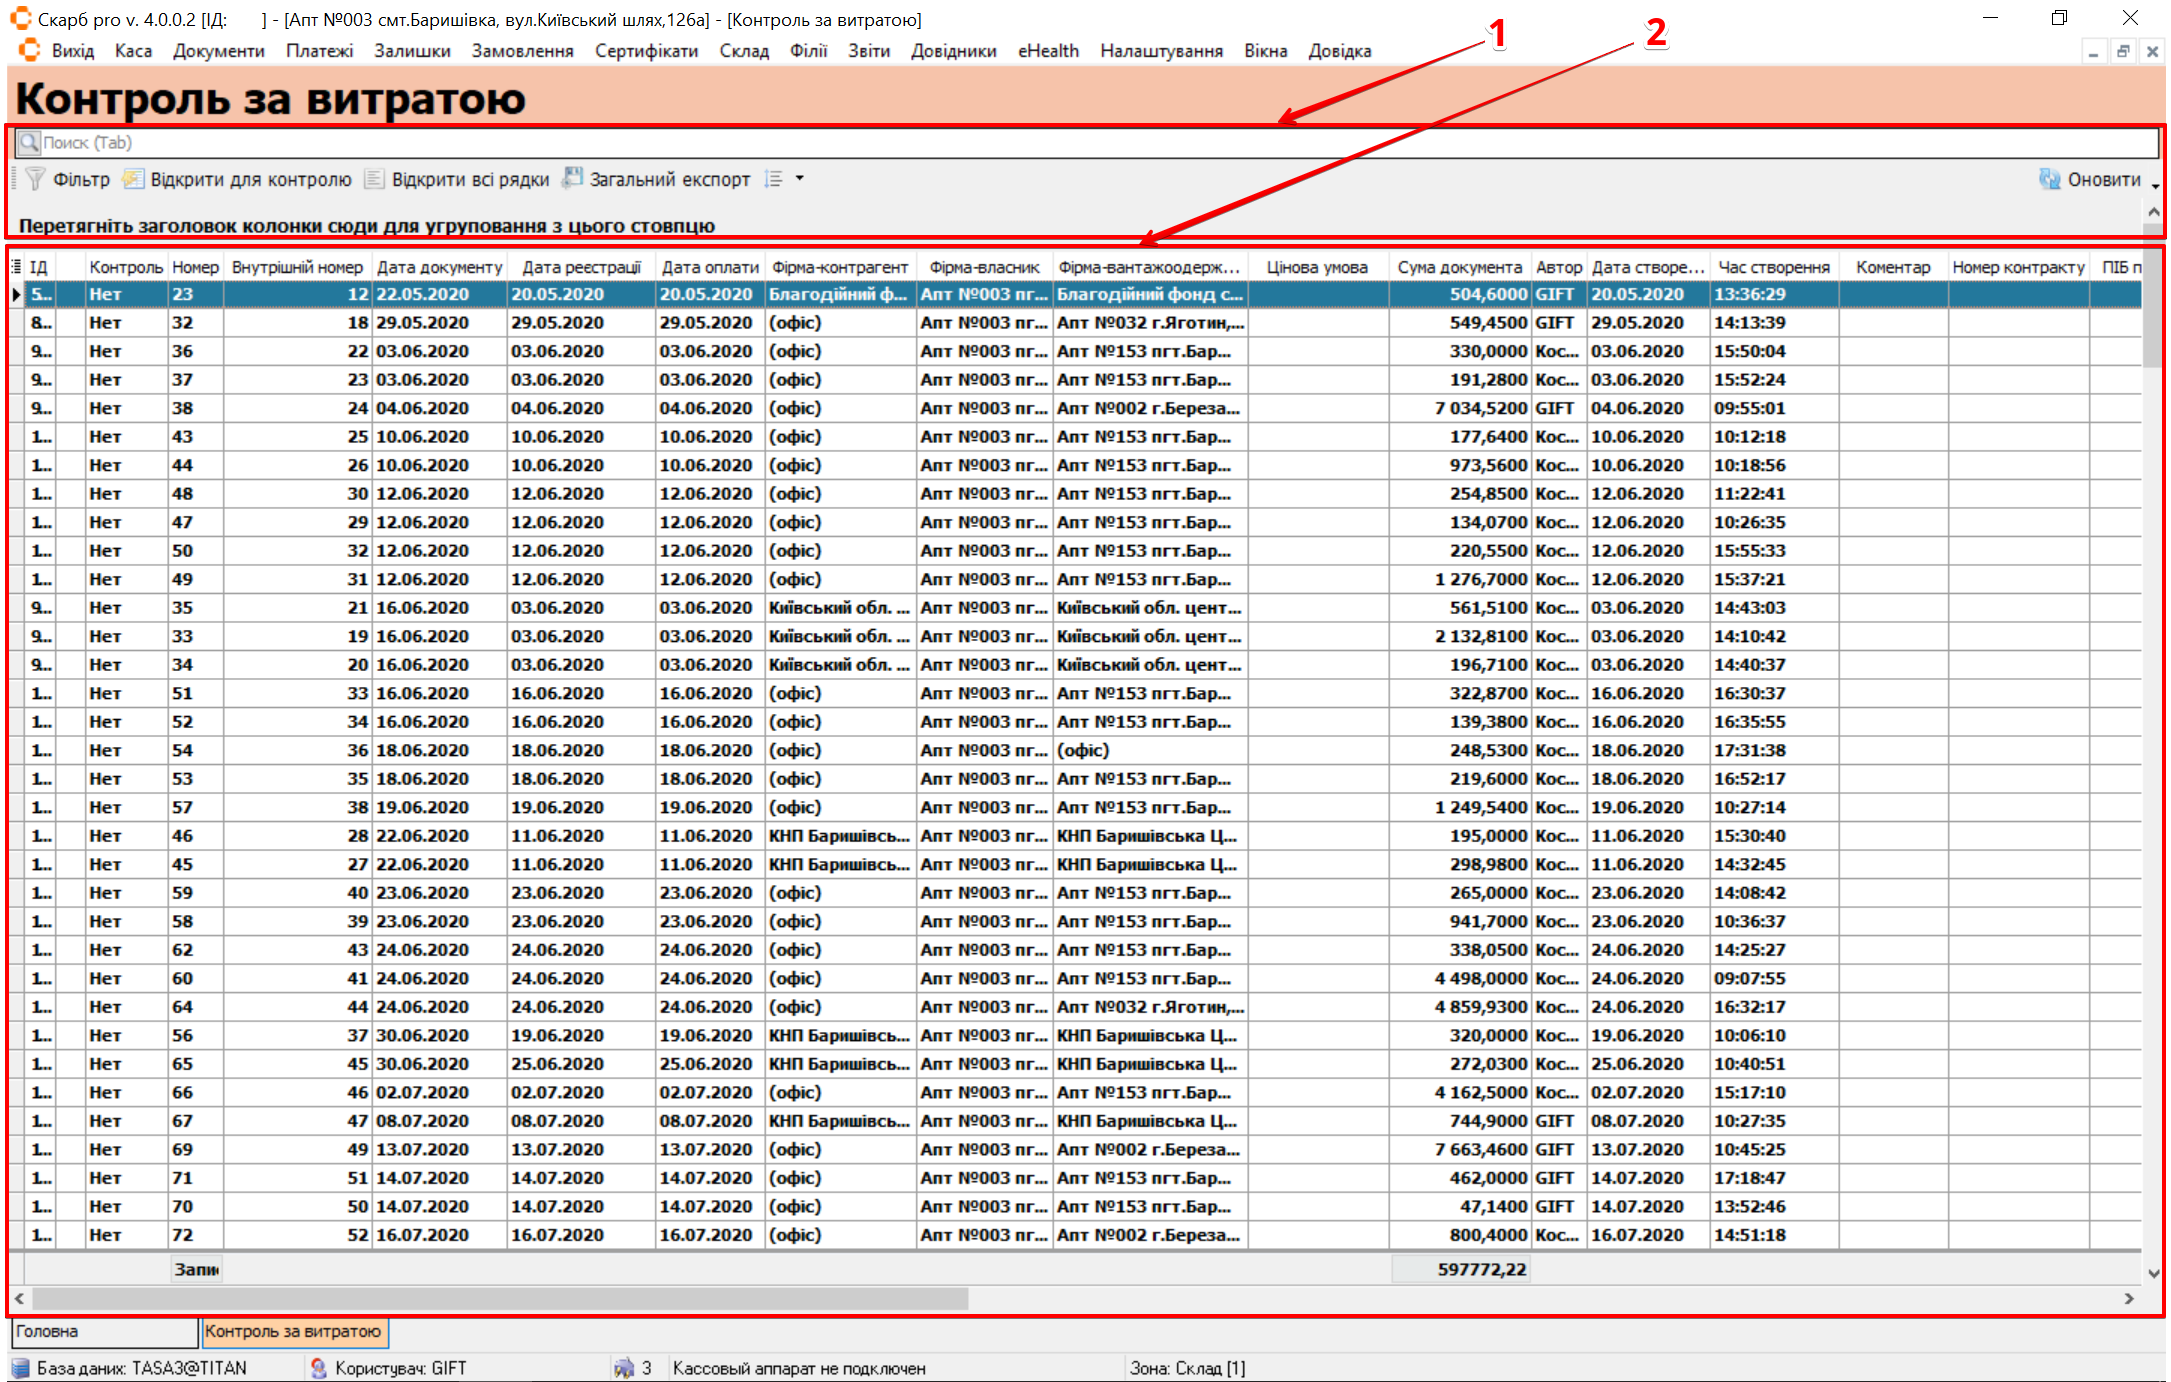Image resolution: width=2171 pixels, height=1382 pixels.
Task: Click the row-height lines icon in the toolbar
Action: pos(773,179)
